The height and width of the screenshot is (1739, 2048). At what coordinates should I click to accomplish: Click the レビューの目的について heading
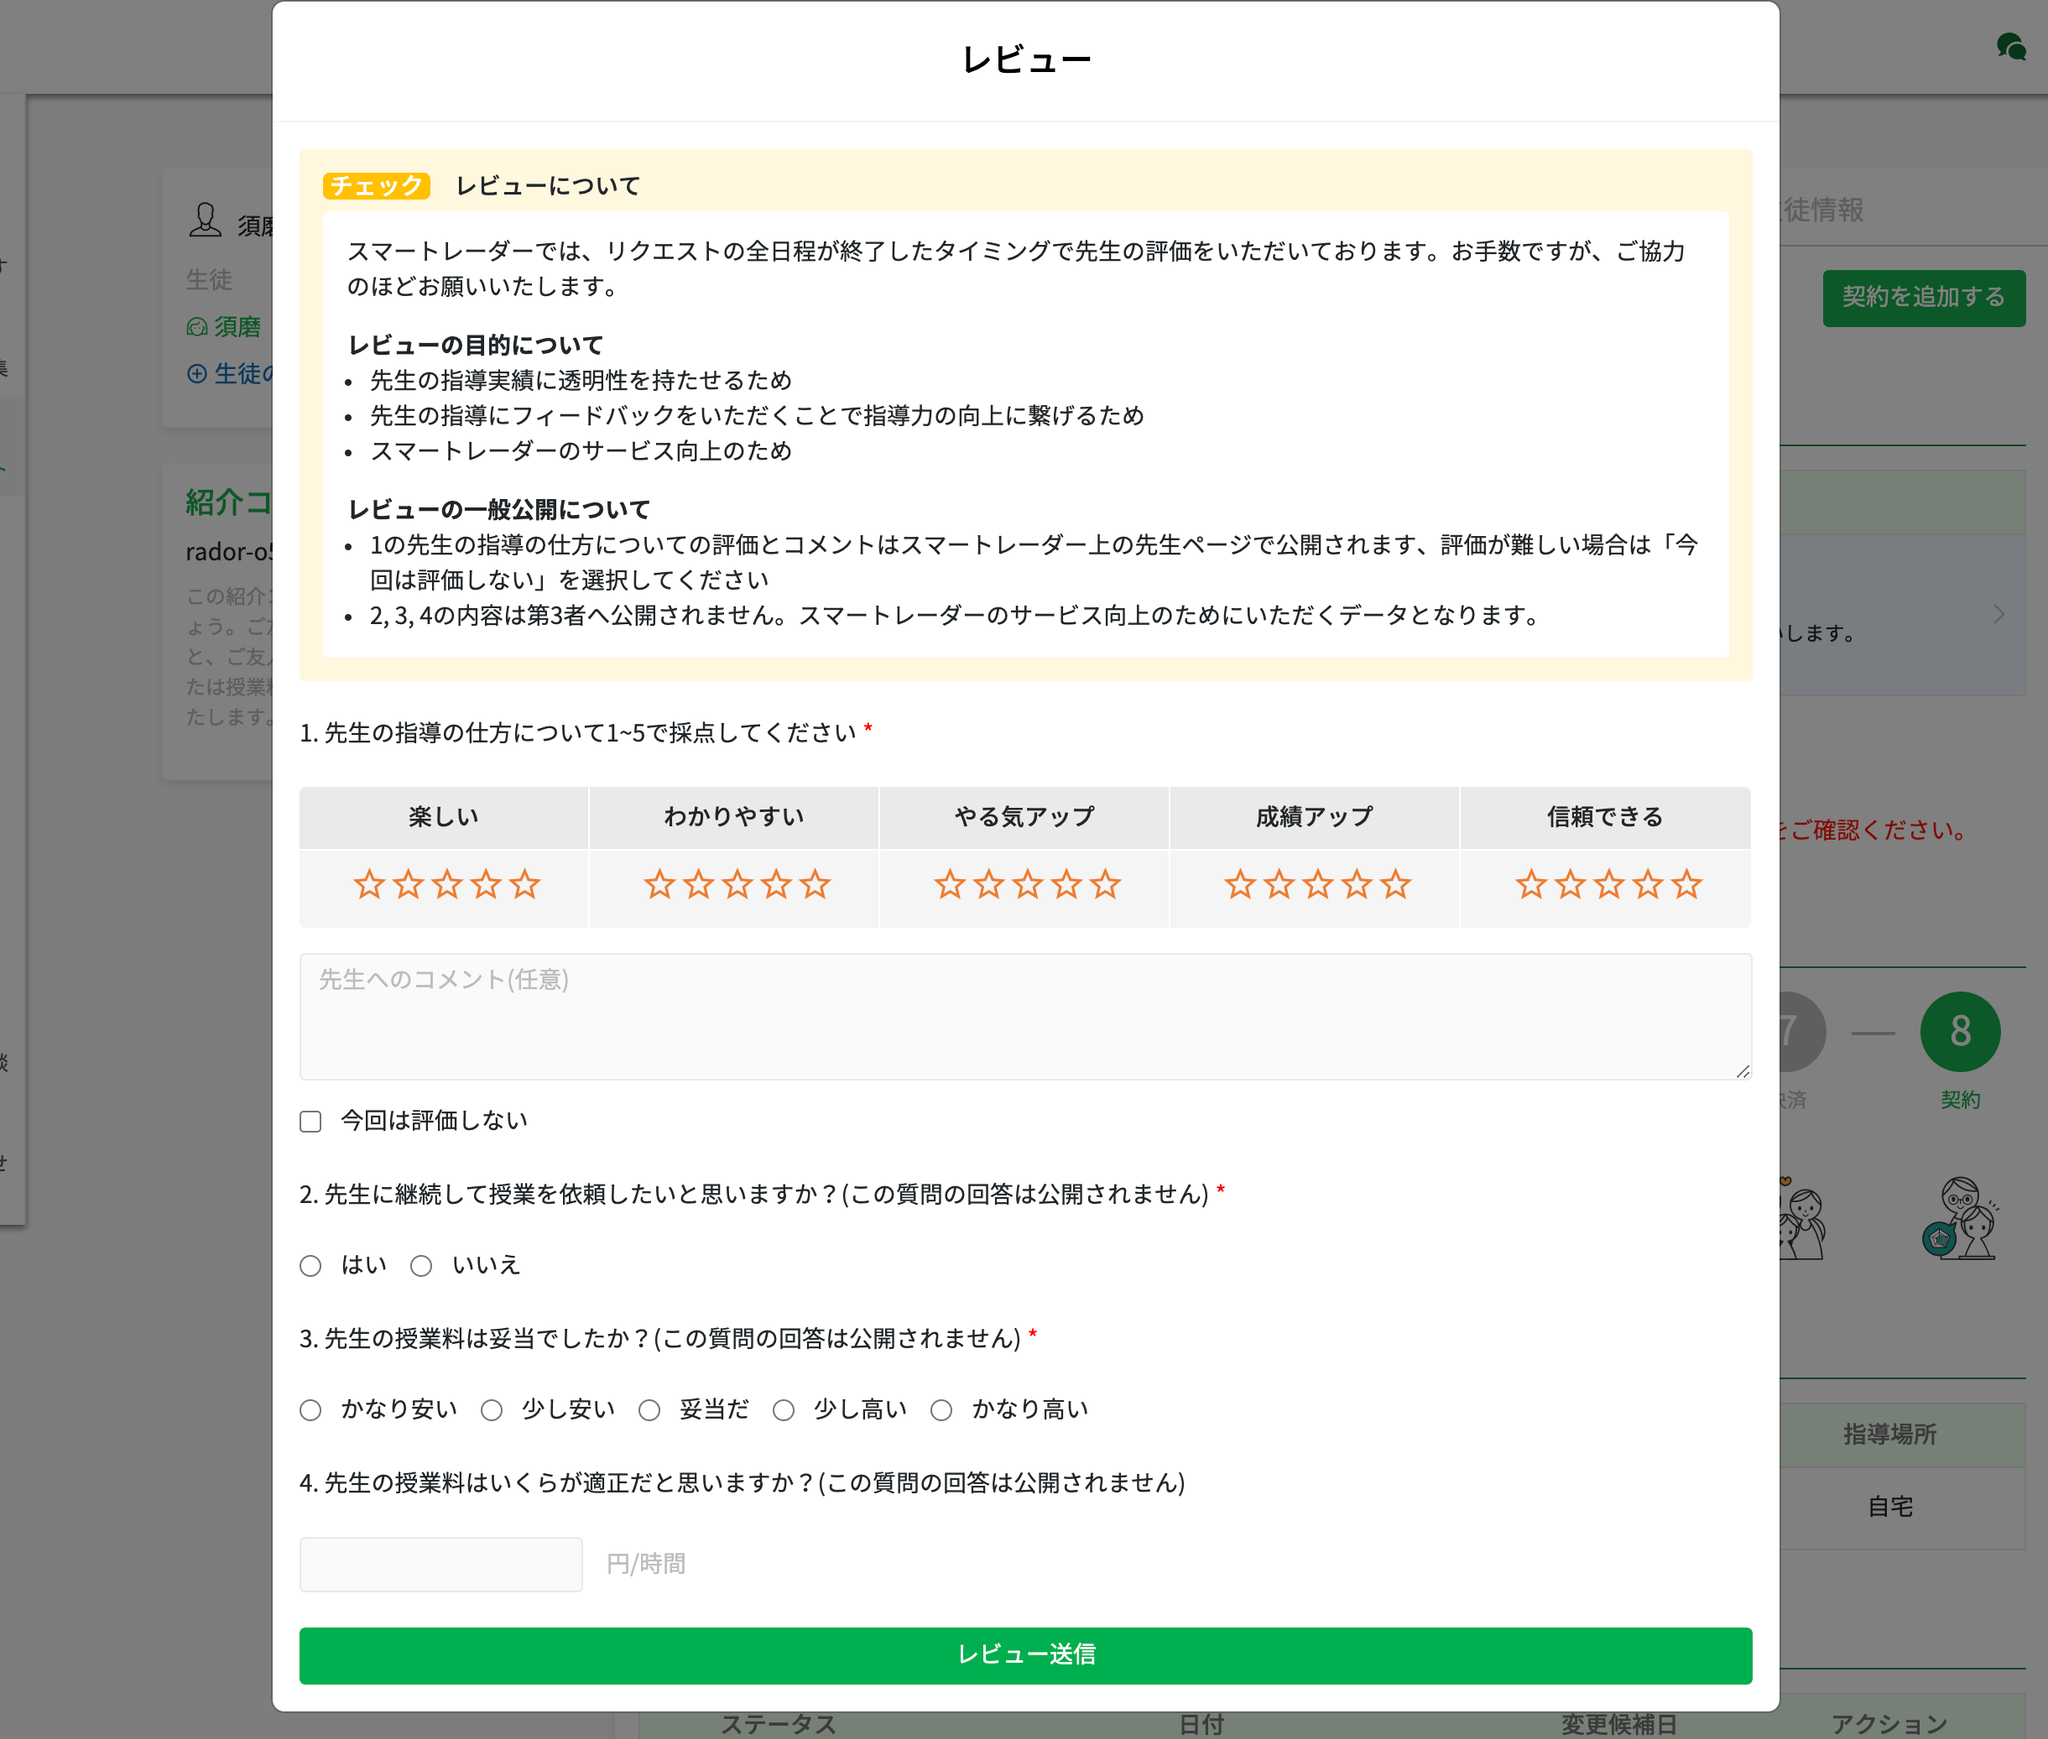tap(475, 345)
